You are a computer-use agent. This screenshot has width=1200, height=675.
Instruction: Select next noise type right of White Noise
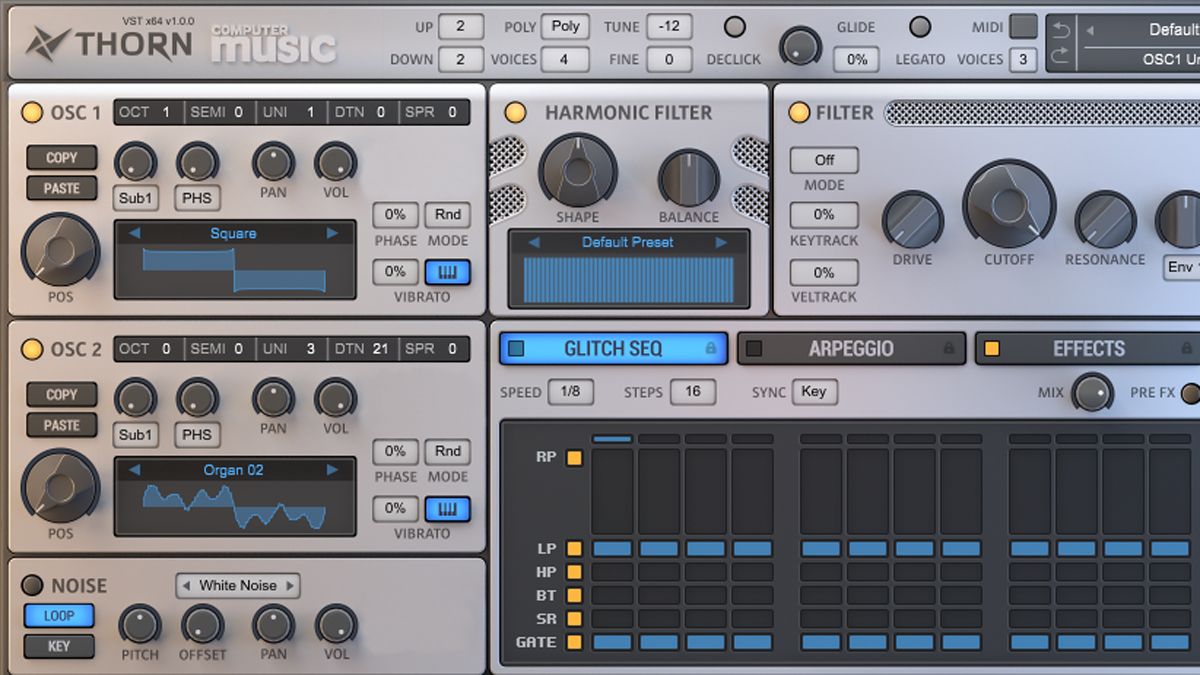tap(290, 585)
